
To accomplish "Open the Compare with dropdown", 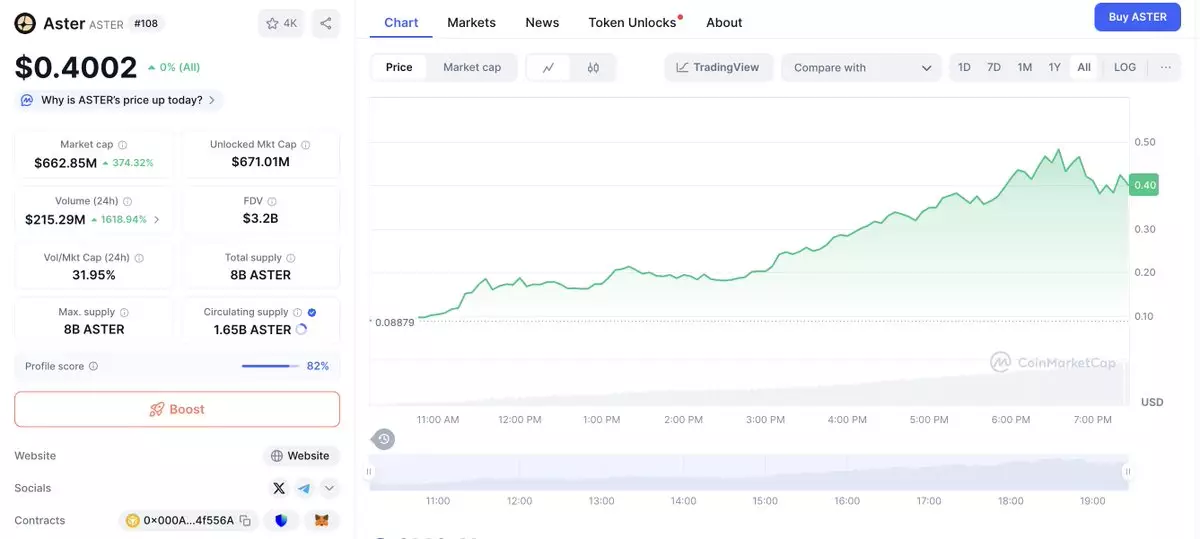I will coord(861,68).
